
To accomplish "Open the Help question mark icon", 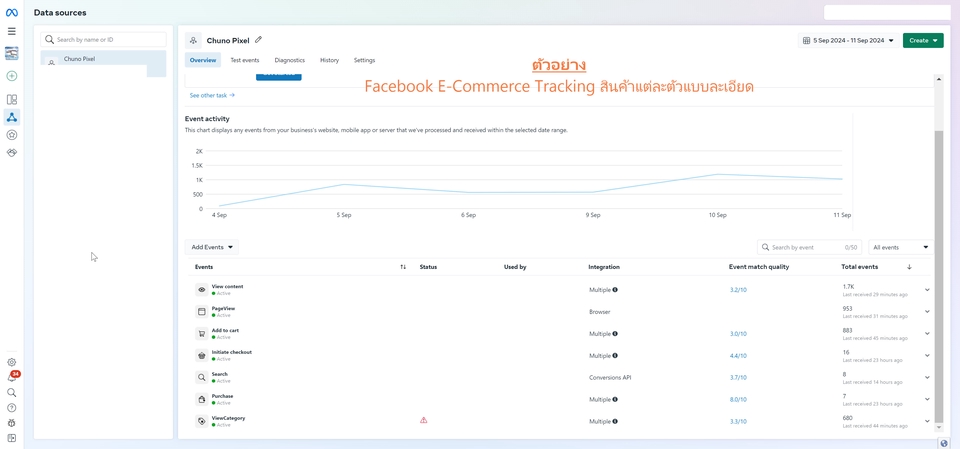I will pyautogui.click(x=12, y=408).
